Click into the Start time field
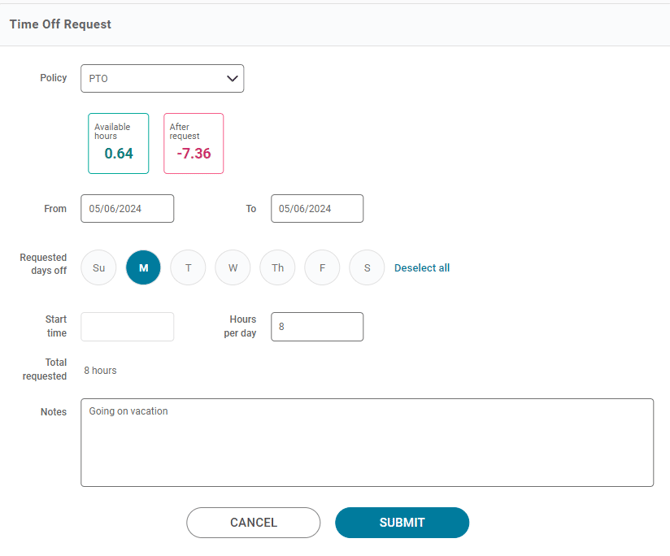 [127, 327]
